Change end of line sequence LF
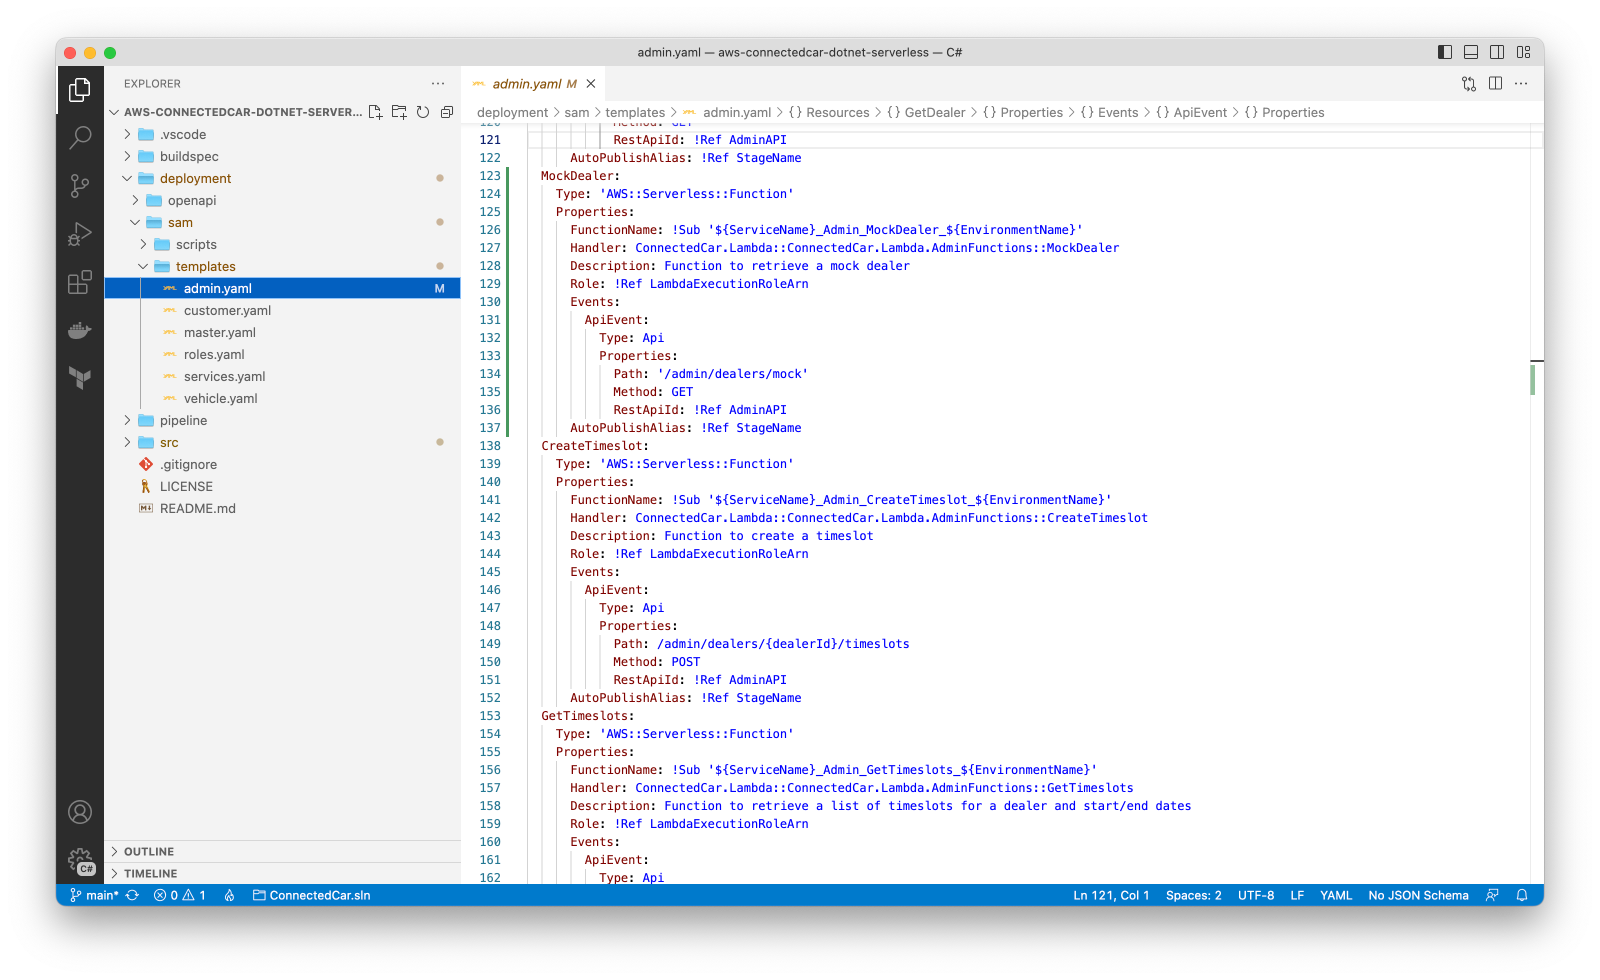The height and width of the screenshot is (980, 1600). coord(1297,895)
